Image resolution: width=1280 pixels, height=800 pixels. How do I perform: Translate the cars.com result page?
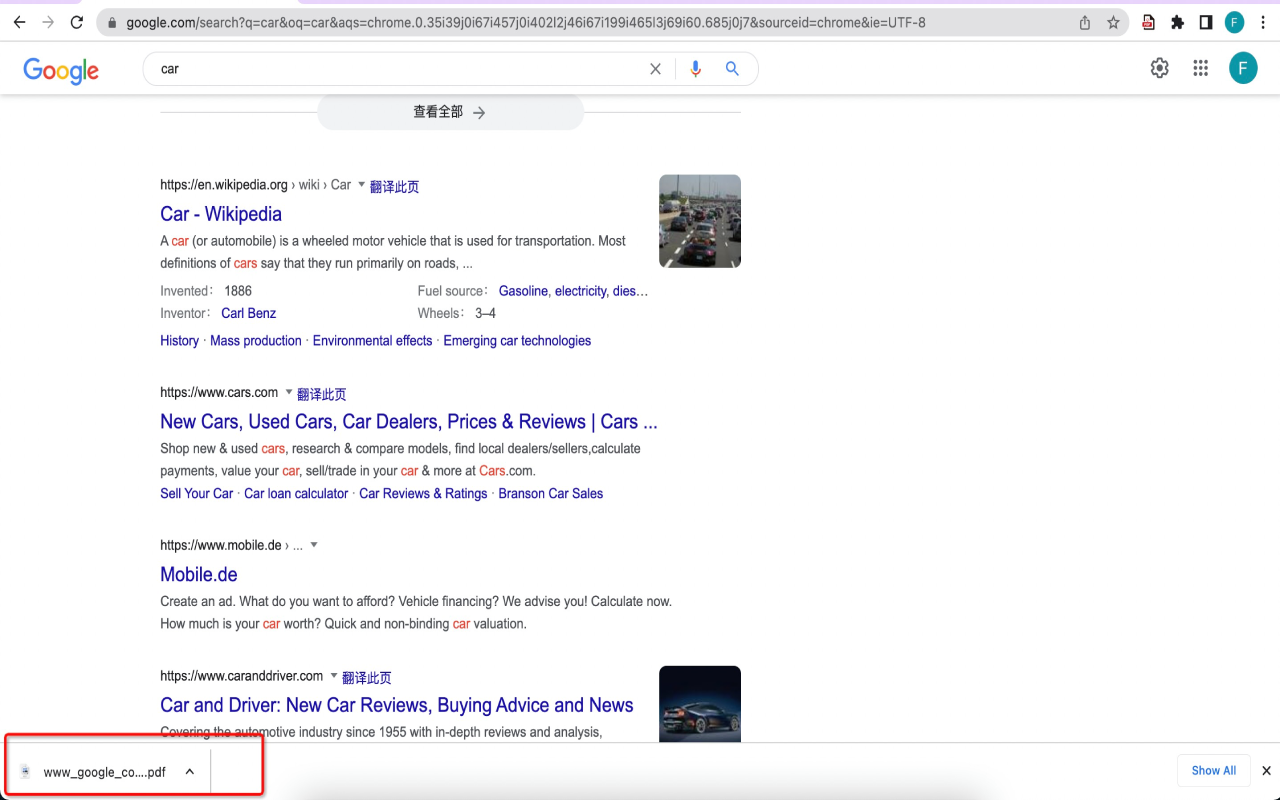pyautogui.click(x=321, y=394)
